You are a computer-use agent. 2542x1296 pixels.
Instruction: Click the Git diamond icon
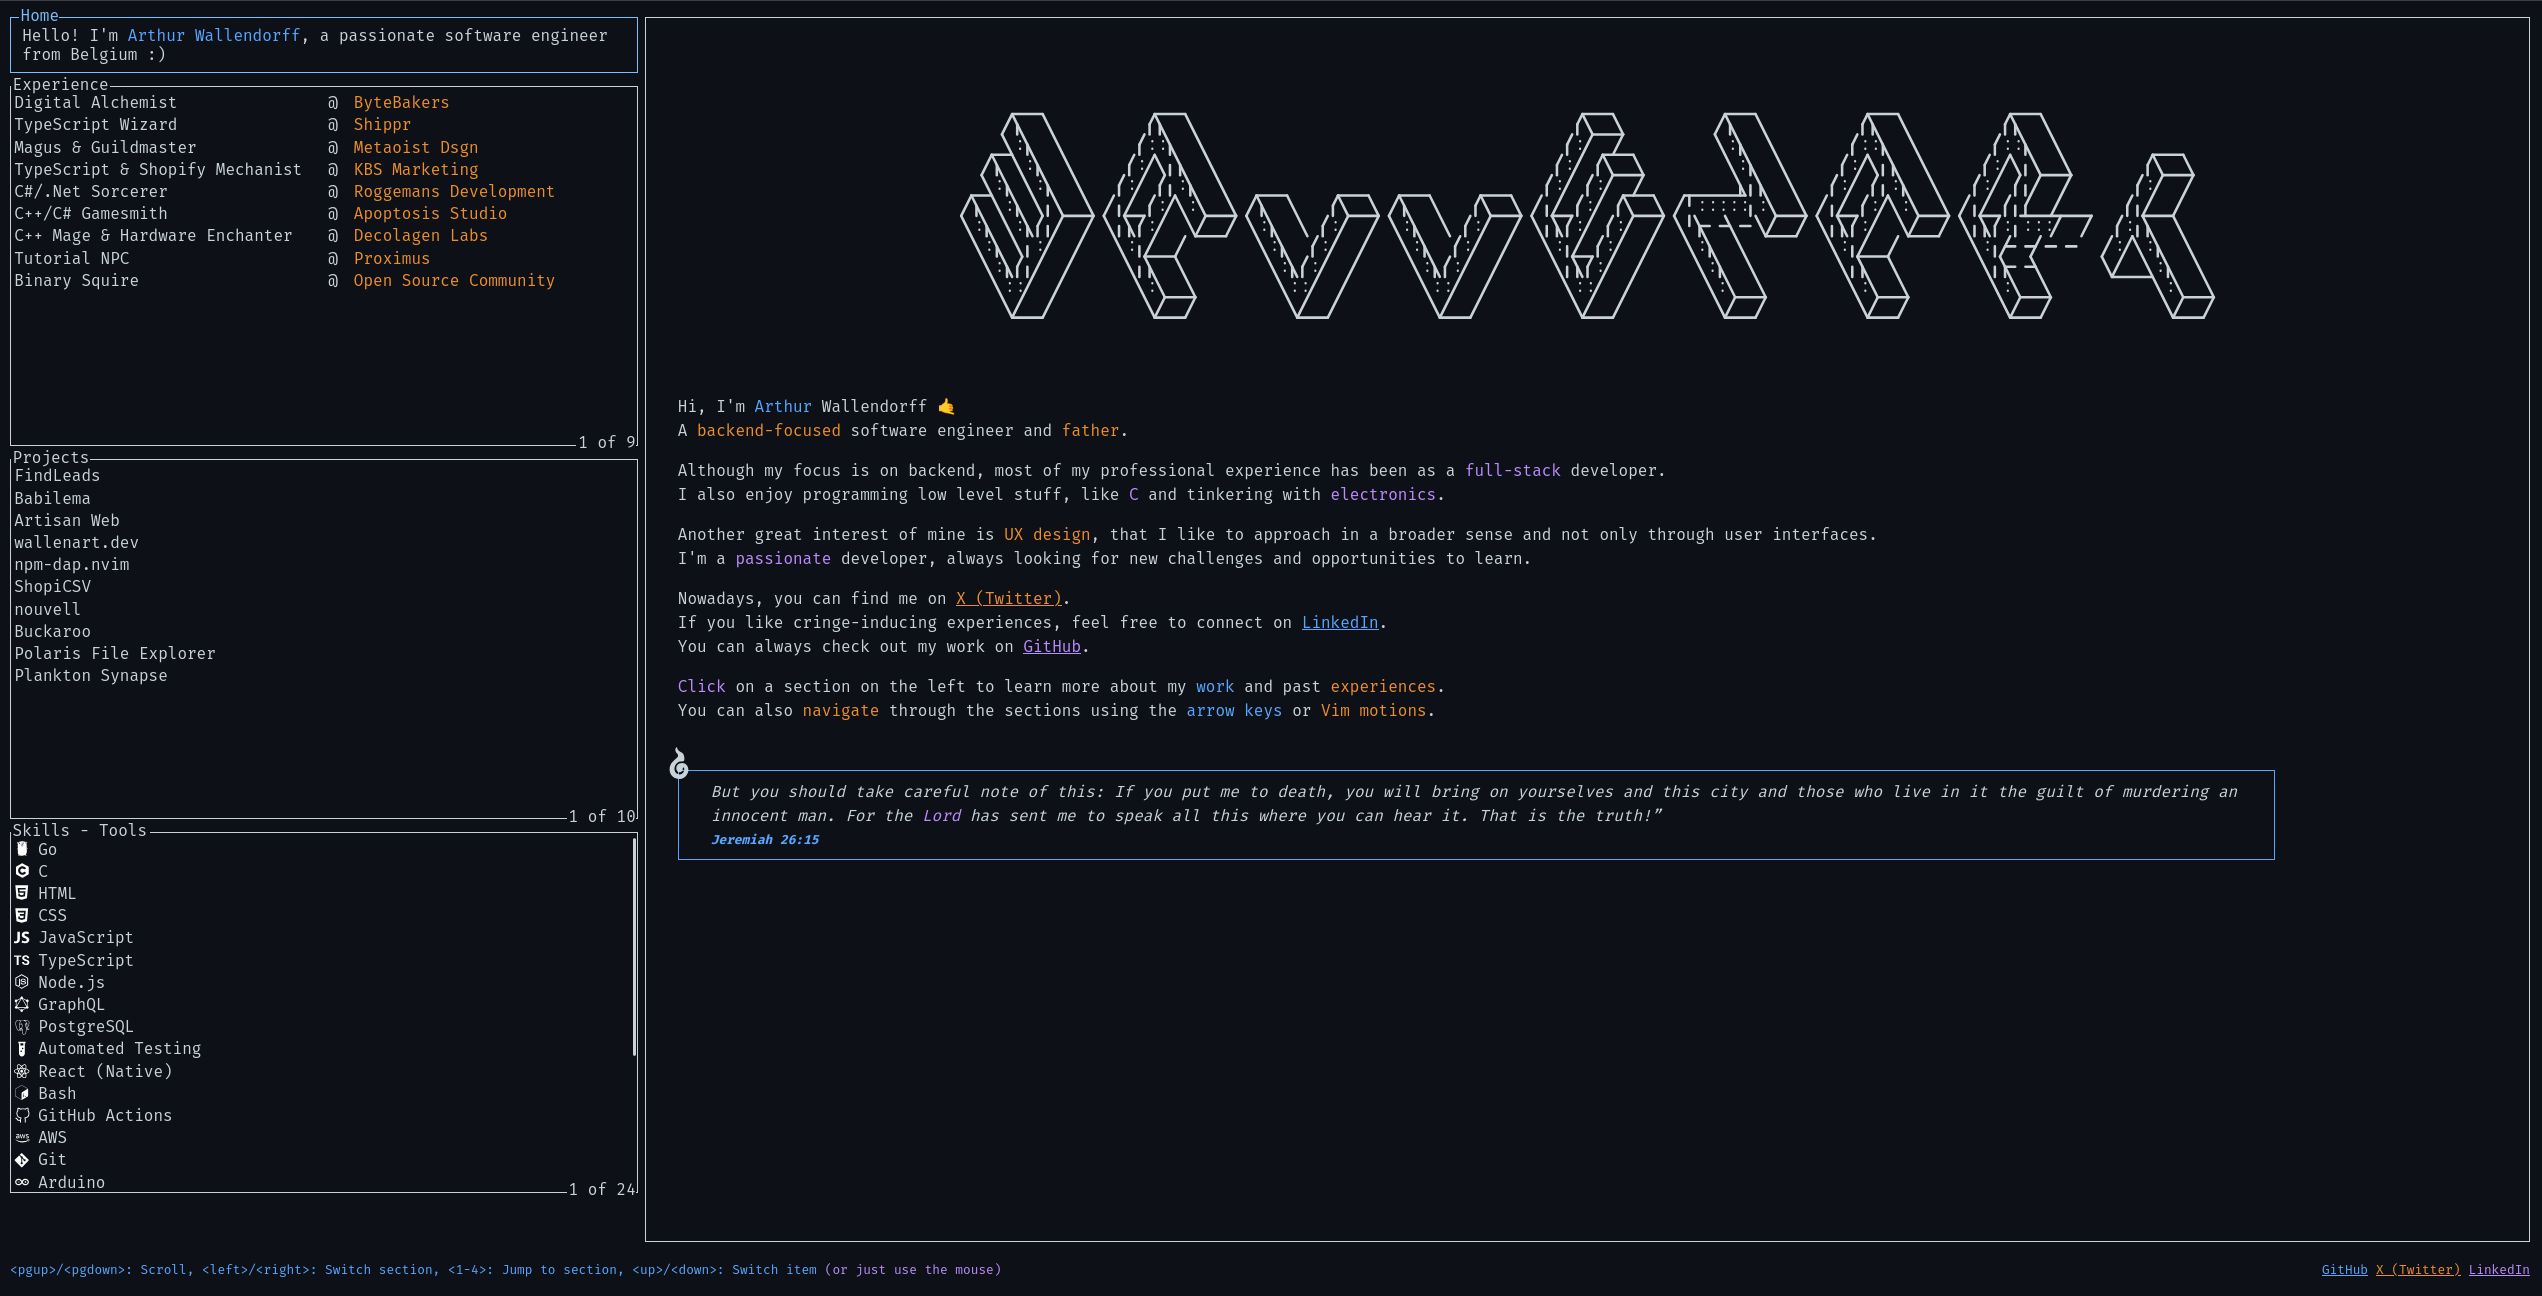(x=22, y=1160)
